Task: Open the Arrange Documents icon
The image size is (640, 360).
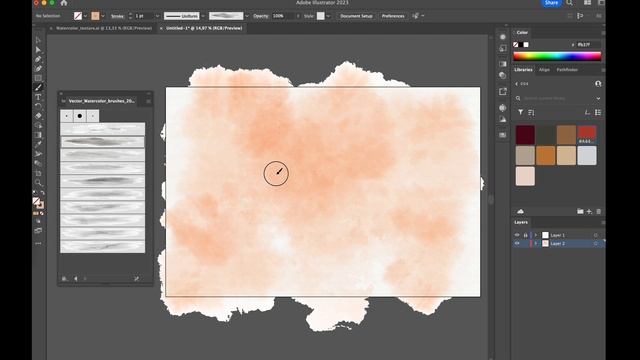Action: (587, 3)
